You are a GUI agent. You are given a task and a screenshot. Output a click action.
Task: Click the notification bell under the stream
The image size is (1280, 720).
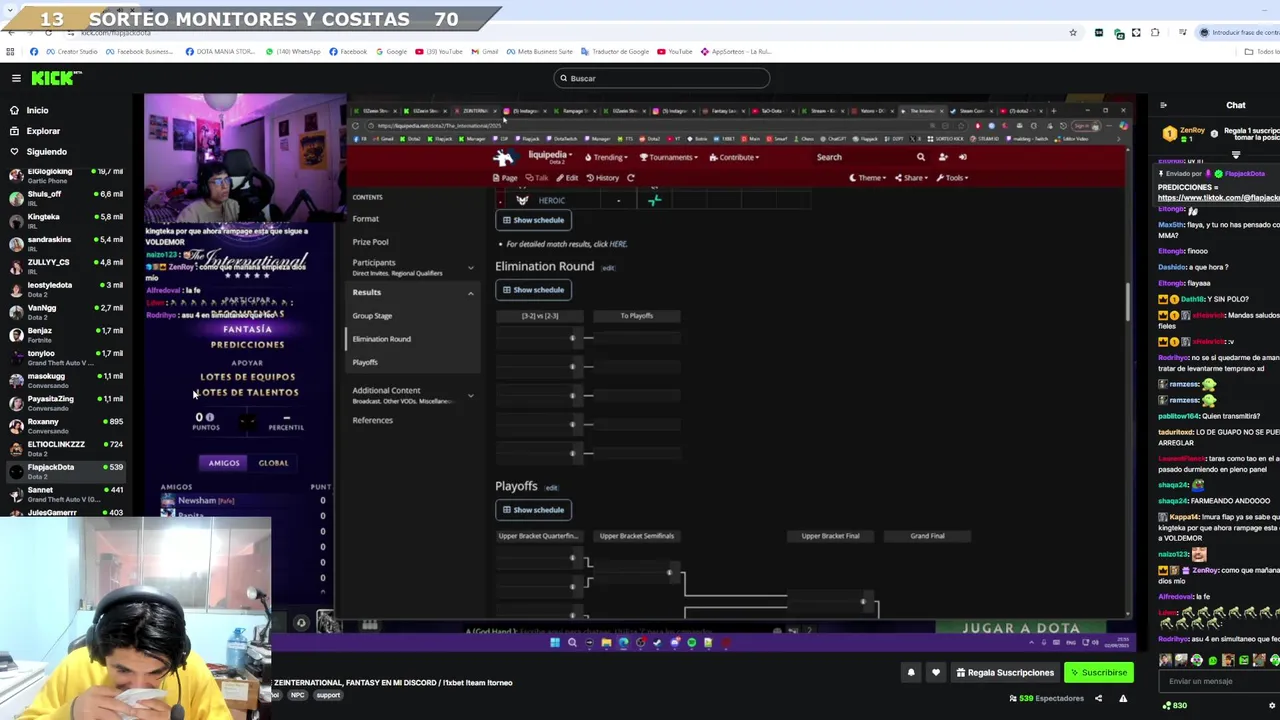(911, 673)
